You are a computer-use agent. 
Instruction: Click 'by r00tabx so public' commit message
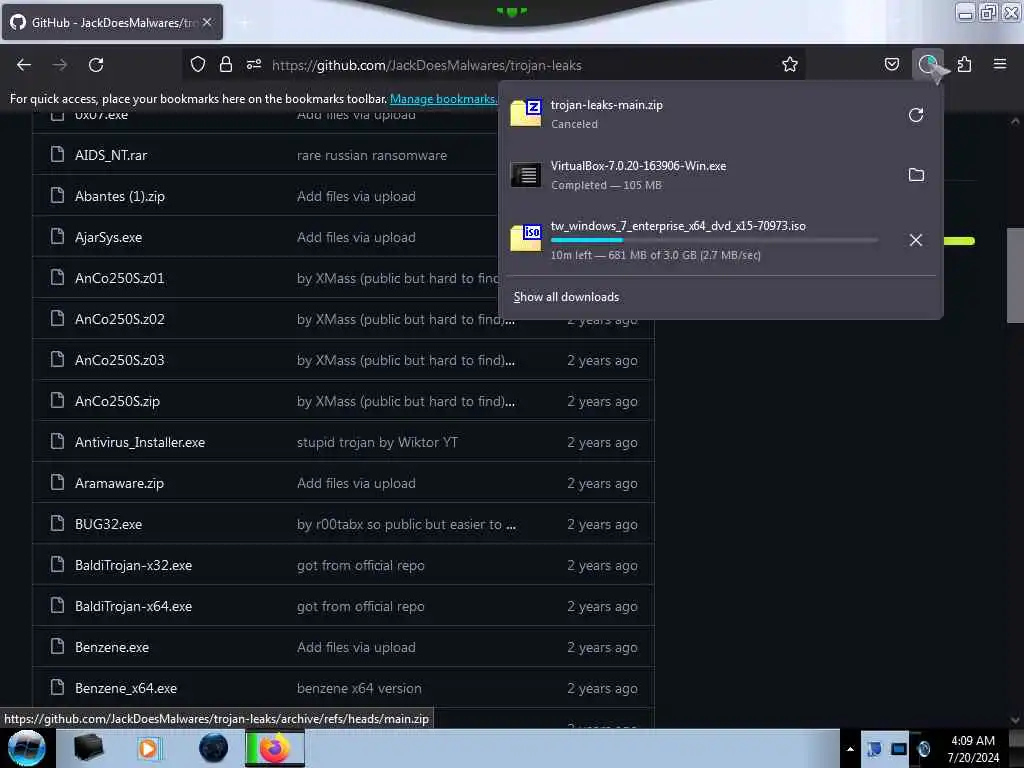pos(406,524)
